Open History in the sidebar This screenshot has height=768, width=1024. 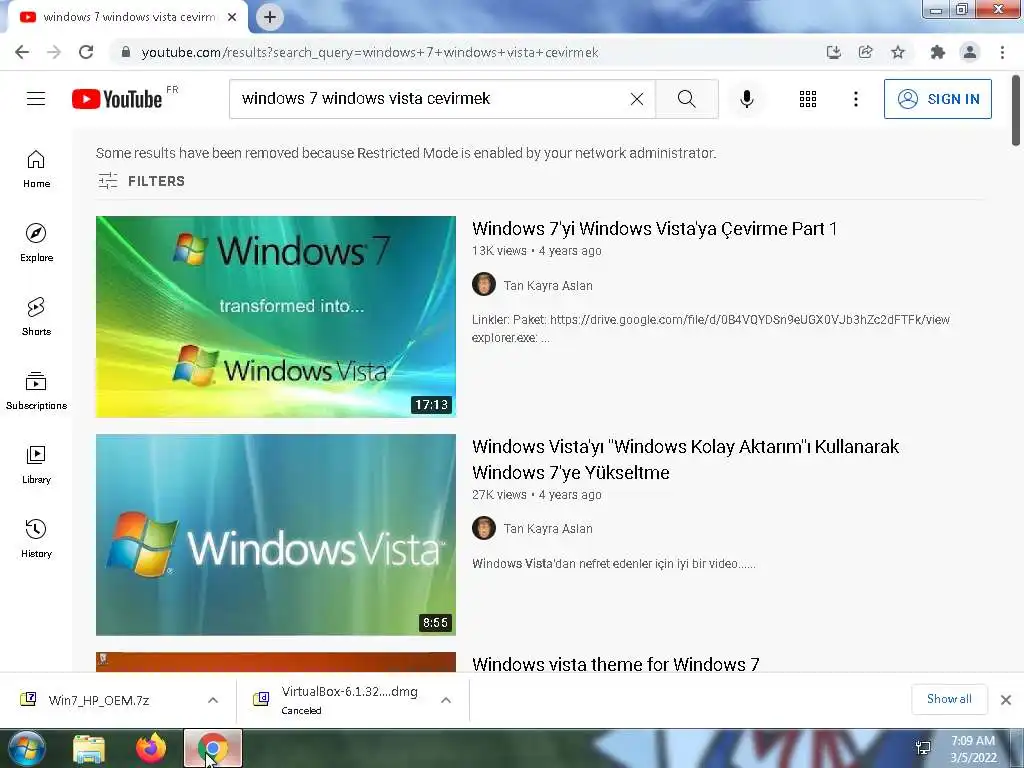36,539
